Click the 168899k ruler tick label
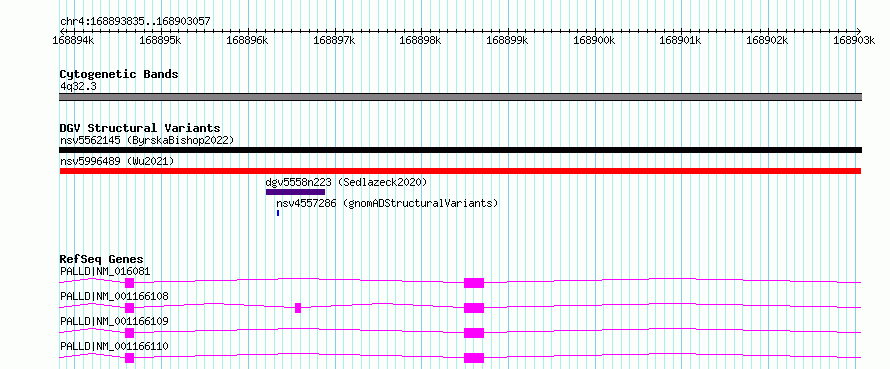The height and width of the screenshot is (369, 890). tap(507, 40)
